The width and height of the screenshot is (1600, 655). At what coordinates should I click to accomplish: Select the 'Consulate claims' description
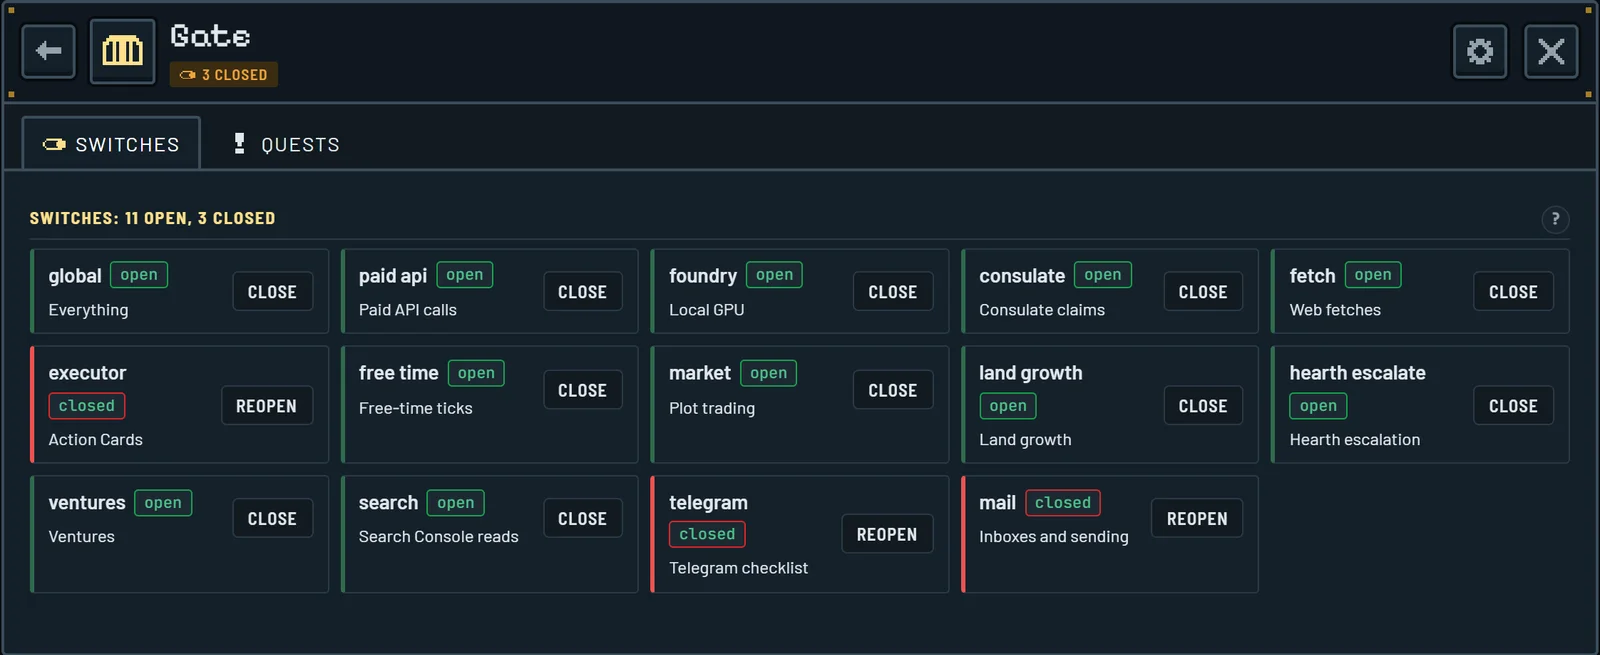click(x=1042, y=310)
